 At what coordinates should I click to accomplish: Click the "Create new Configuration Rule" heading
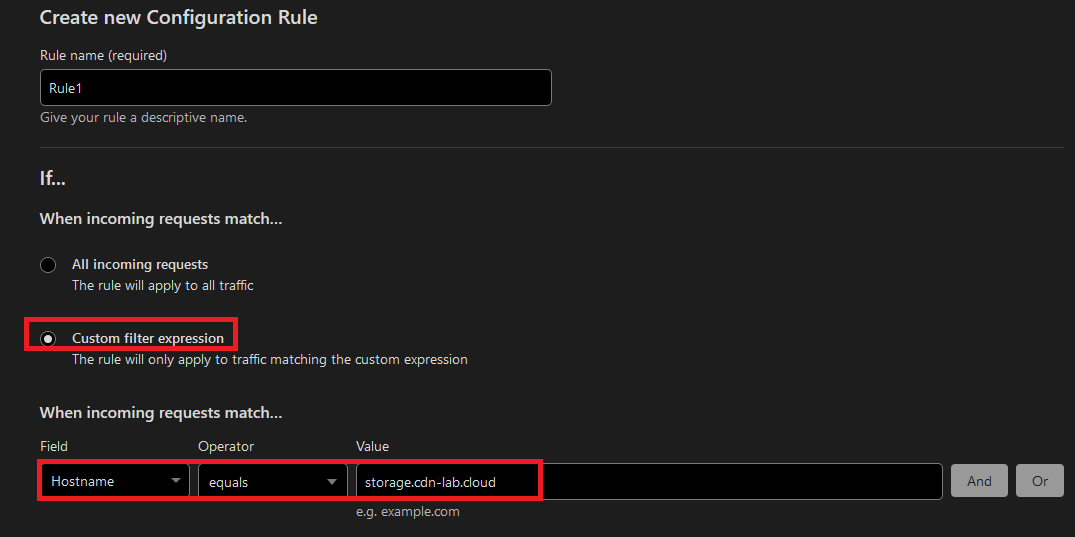coord(178,17)
